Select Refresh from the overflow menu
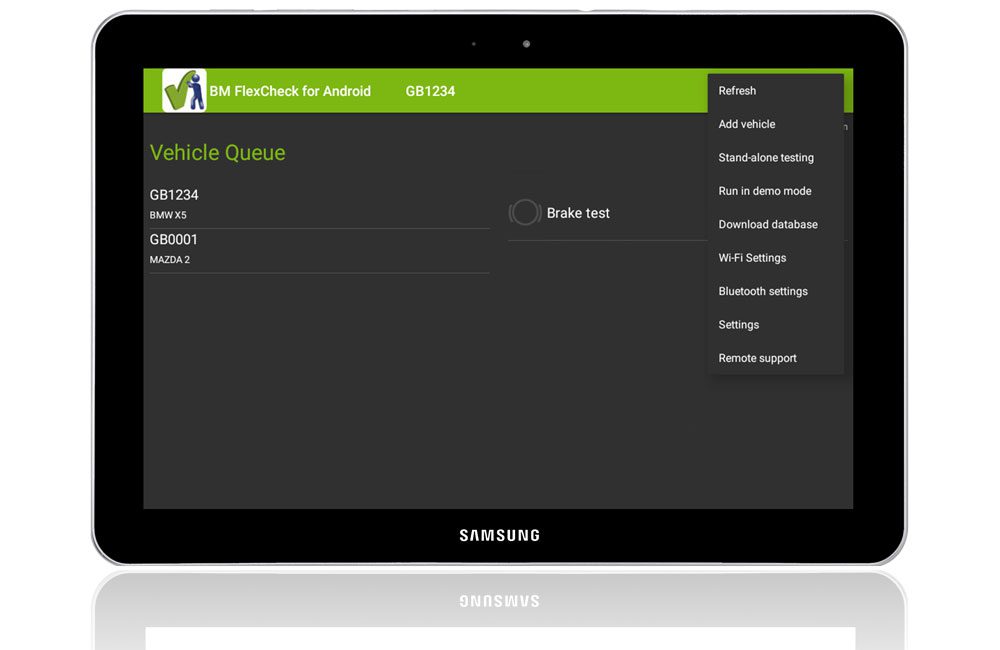Screen dimensions: 1000x650 pyautogui.click(x=737, y=91)
